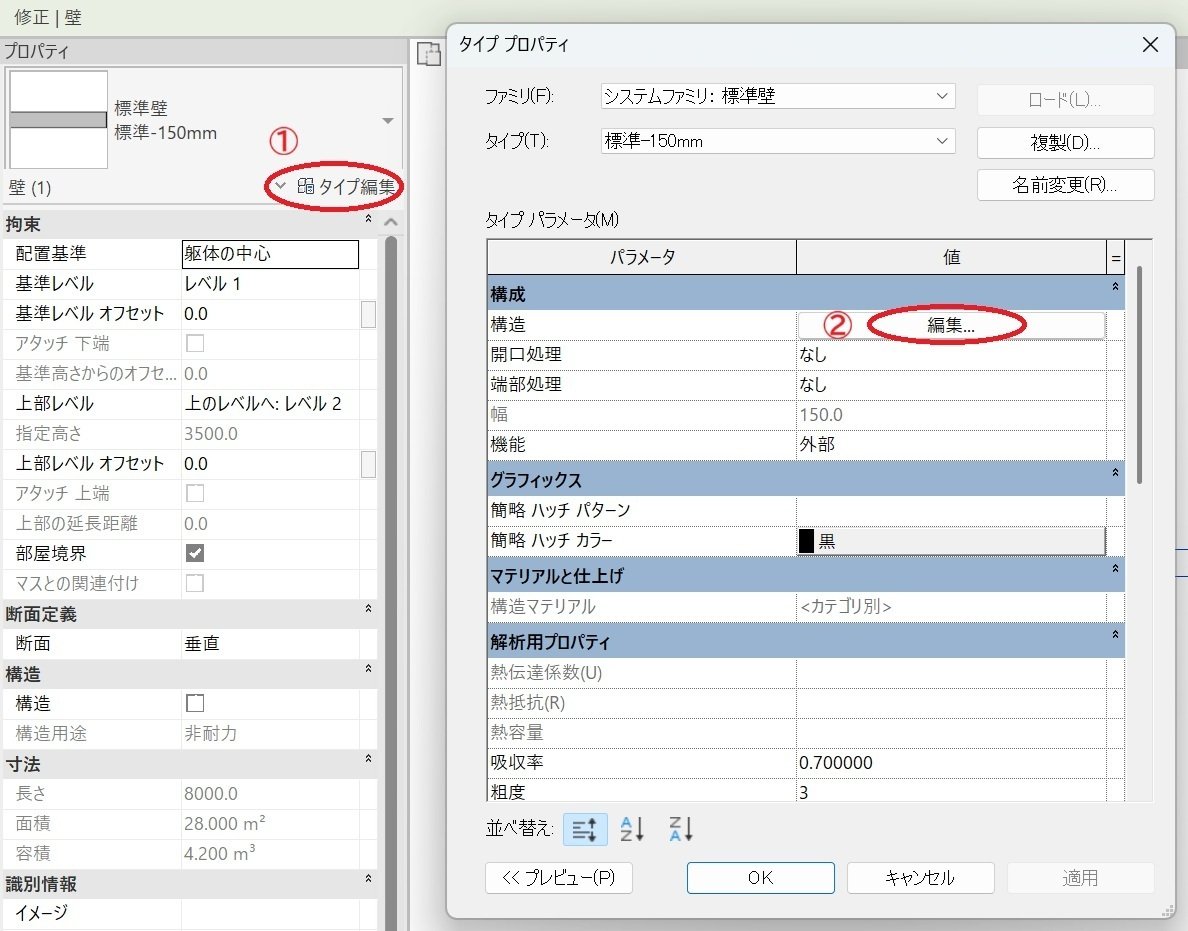Click the 簡略 ハッチ パターン value cell
The height and width of the screenshot is (931, 1188).
pos(951,511)
